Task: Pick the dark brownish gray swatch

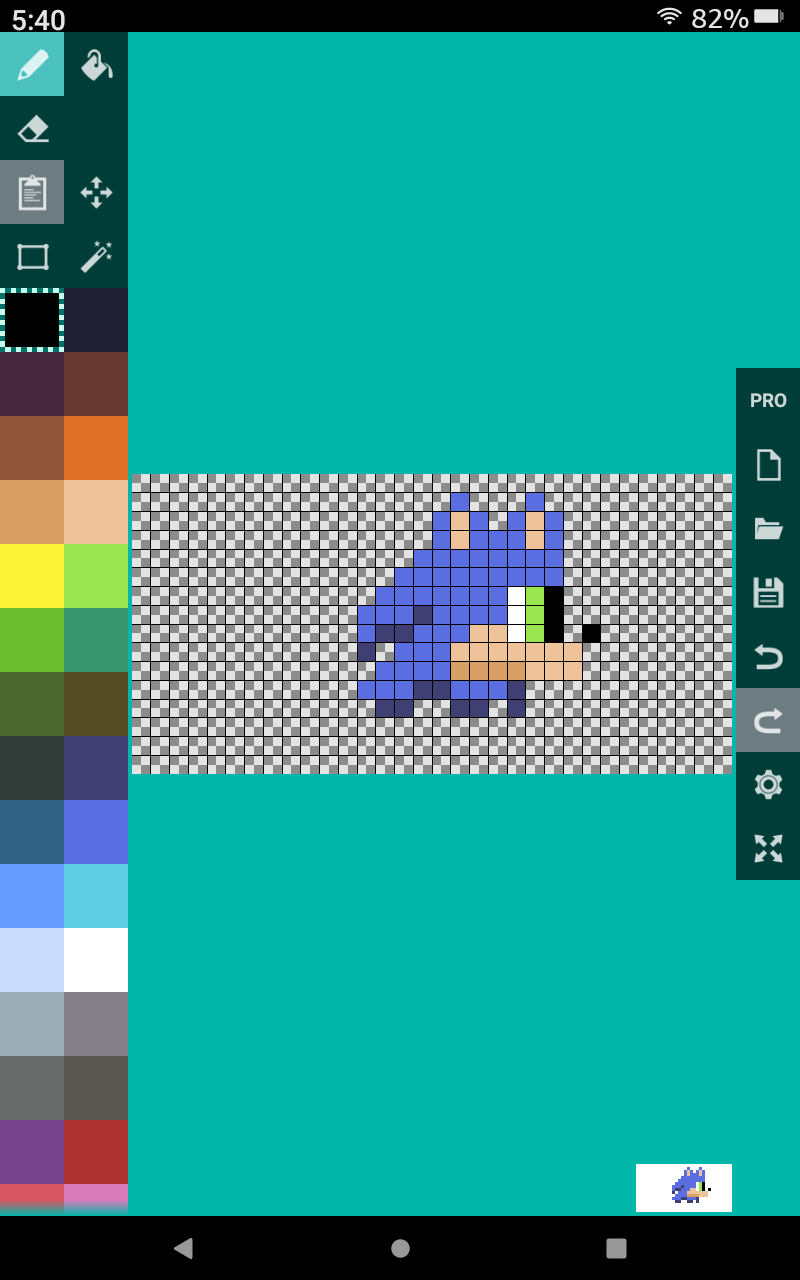Action: 96,1088
